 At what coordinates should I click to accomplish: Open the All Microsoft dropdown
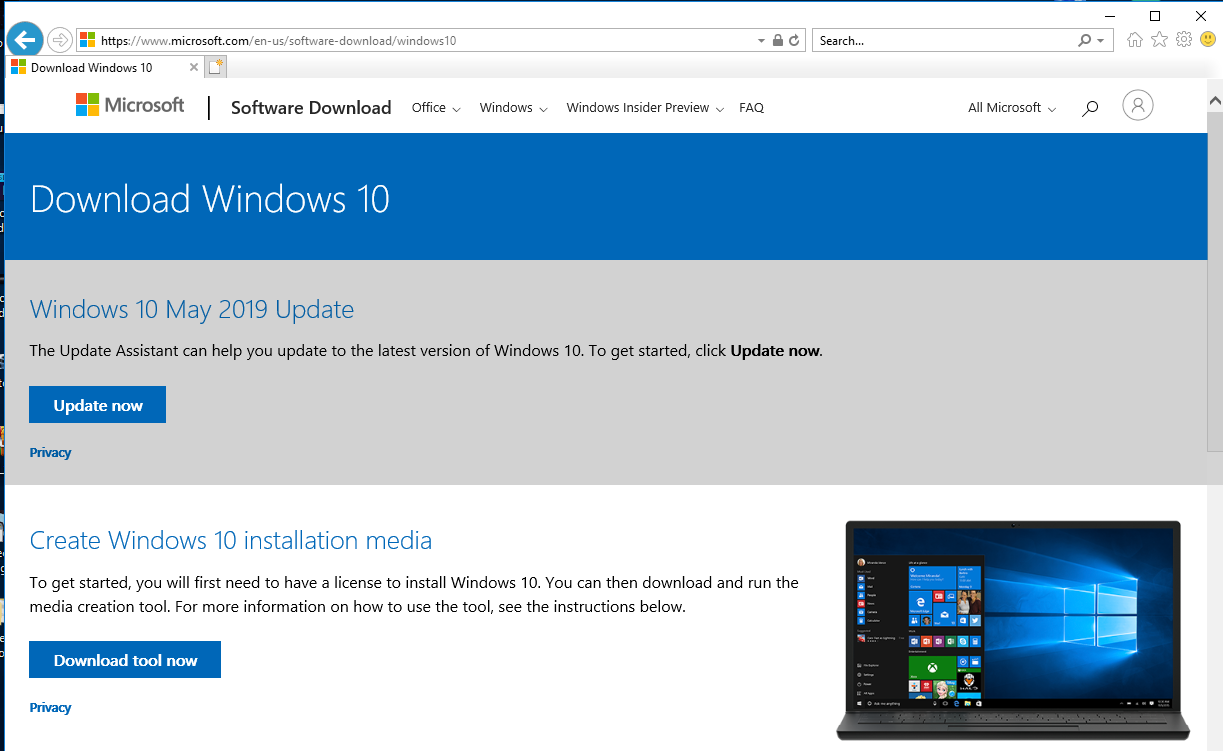(1011, 108)
